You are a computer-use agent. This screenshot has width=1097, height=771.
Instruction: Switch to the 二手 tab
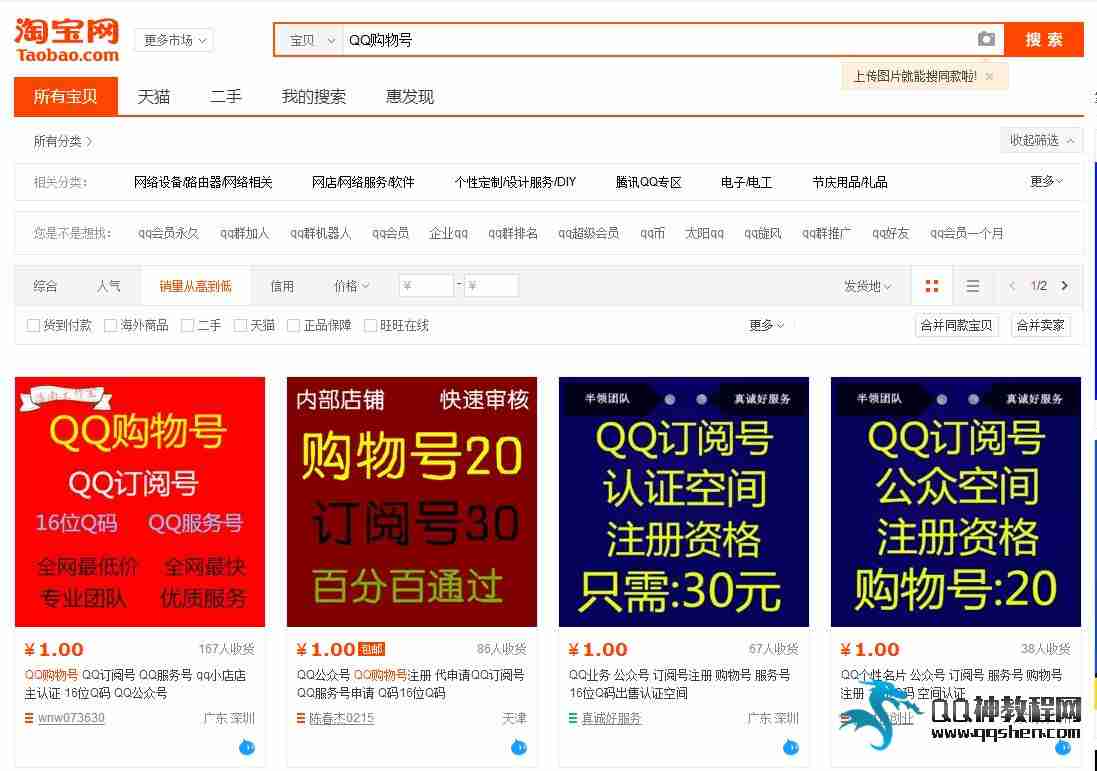tap(225, 97)
